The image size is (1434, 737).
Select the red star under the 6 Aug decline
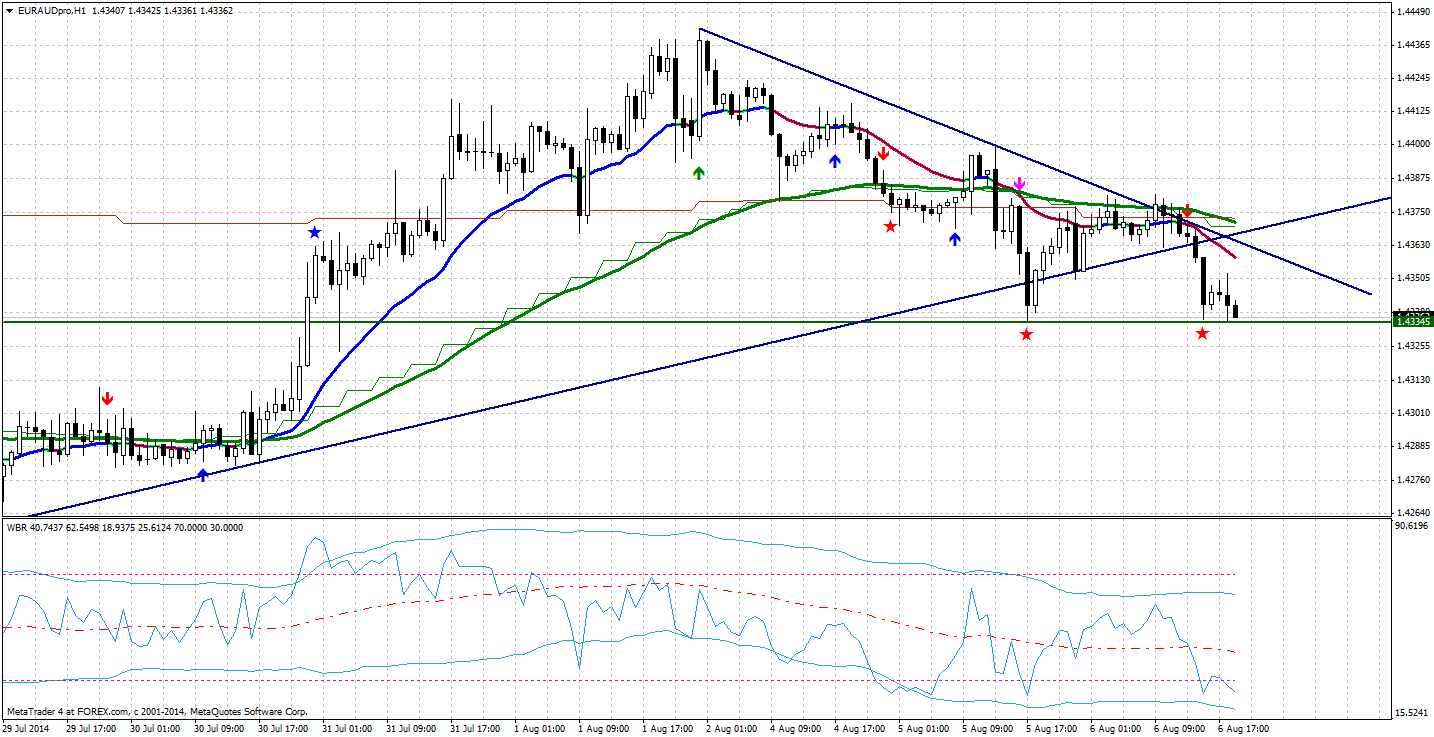pos(1201,333)
